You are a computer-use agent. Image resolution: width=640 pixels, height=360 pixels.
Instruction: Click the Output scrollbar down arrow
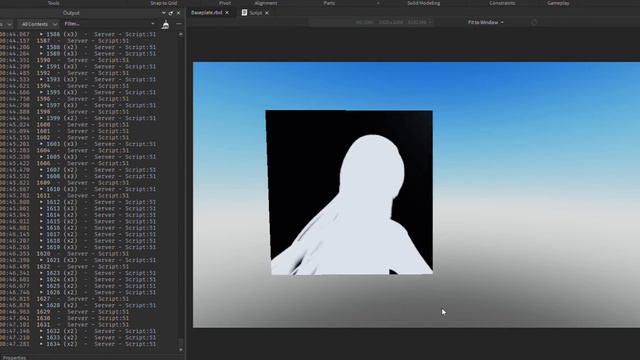coord(181,350)
